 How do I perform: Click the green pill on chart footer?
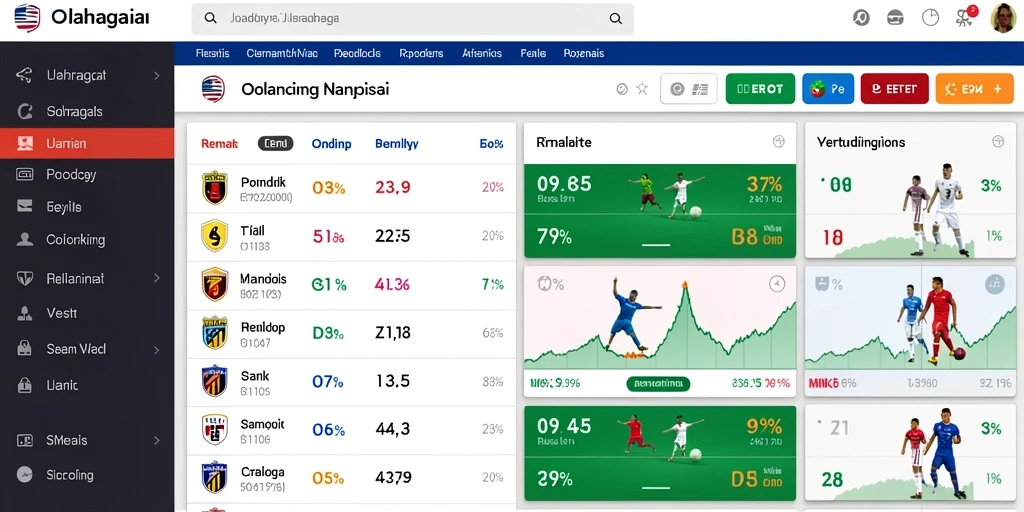tap(658, 384)
